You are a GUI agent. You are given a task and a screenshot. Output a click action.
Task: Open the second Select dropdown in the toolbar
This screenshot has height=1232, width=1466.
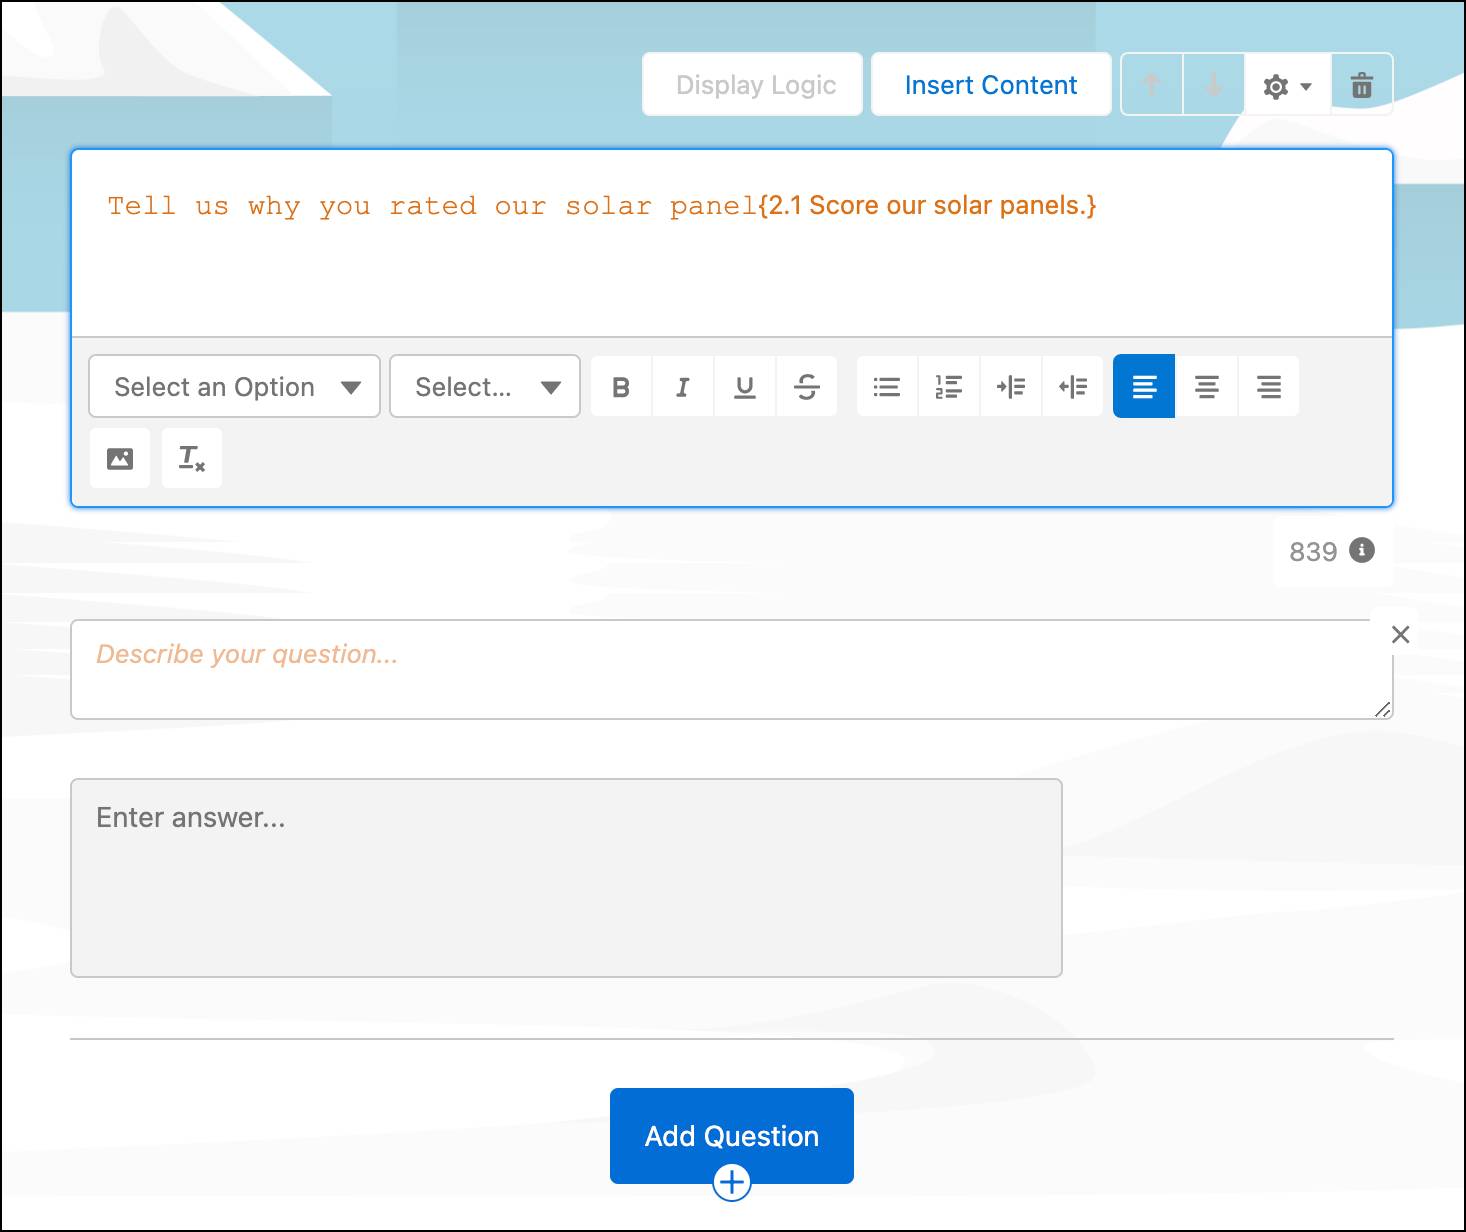click(484, 386)
